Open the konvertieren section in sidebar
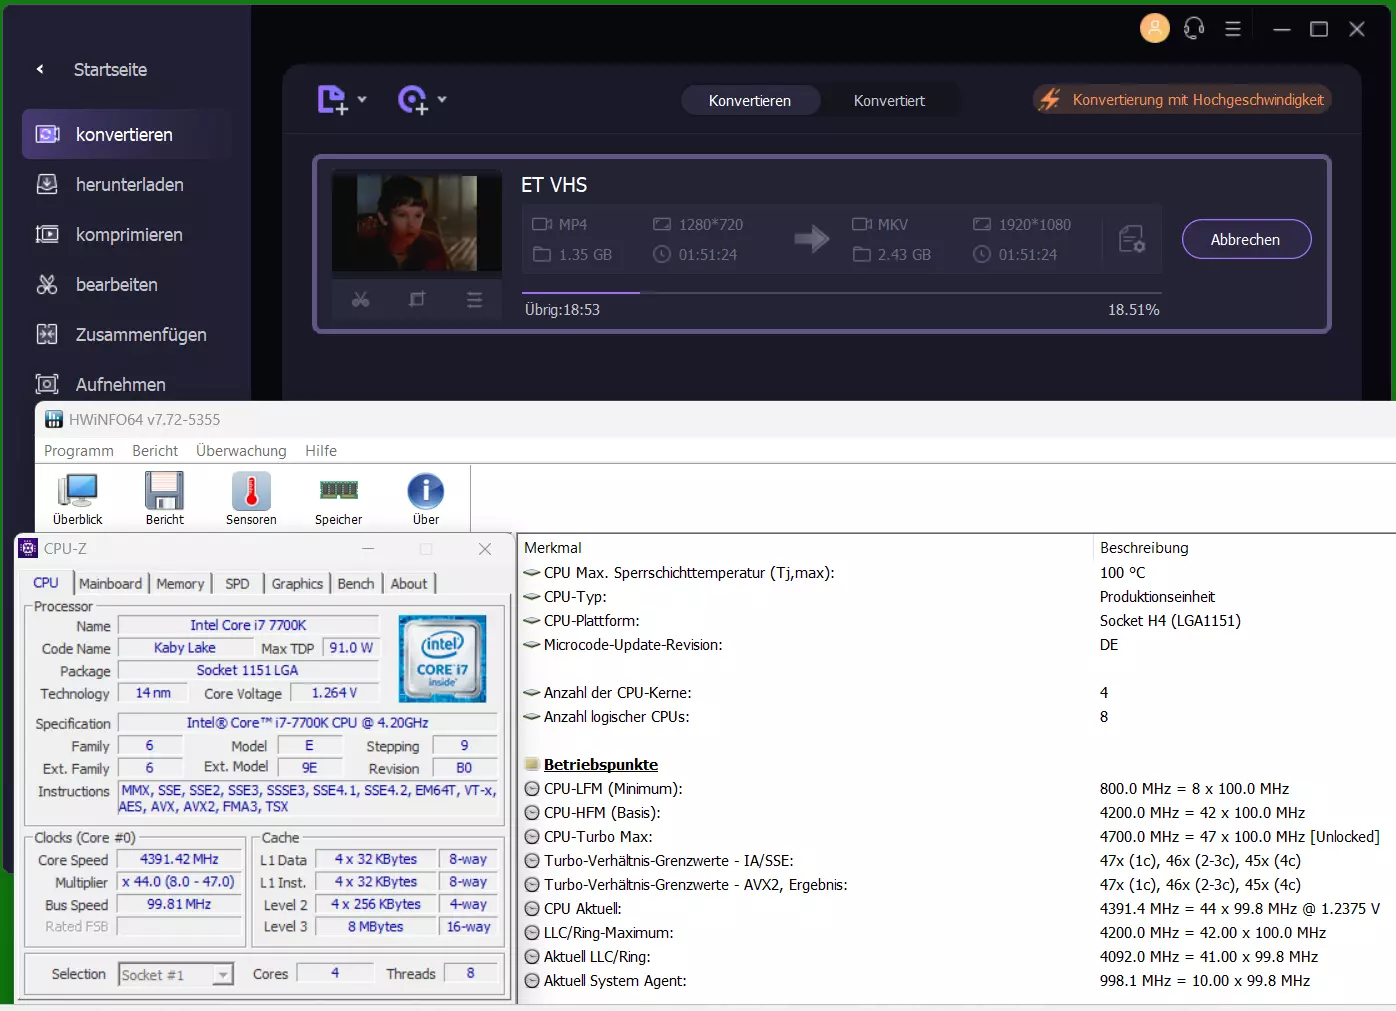The height and width of the screenshot is (1011, 1396). [127, 134]
